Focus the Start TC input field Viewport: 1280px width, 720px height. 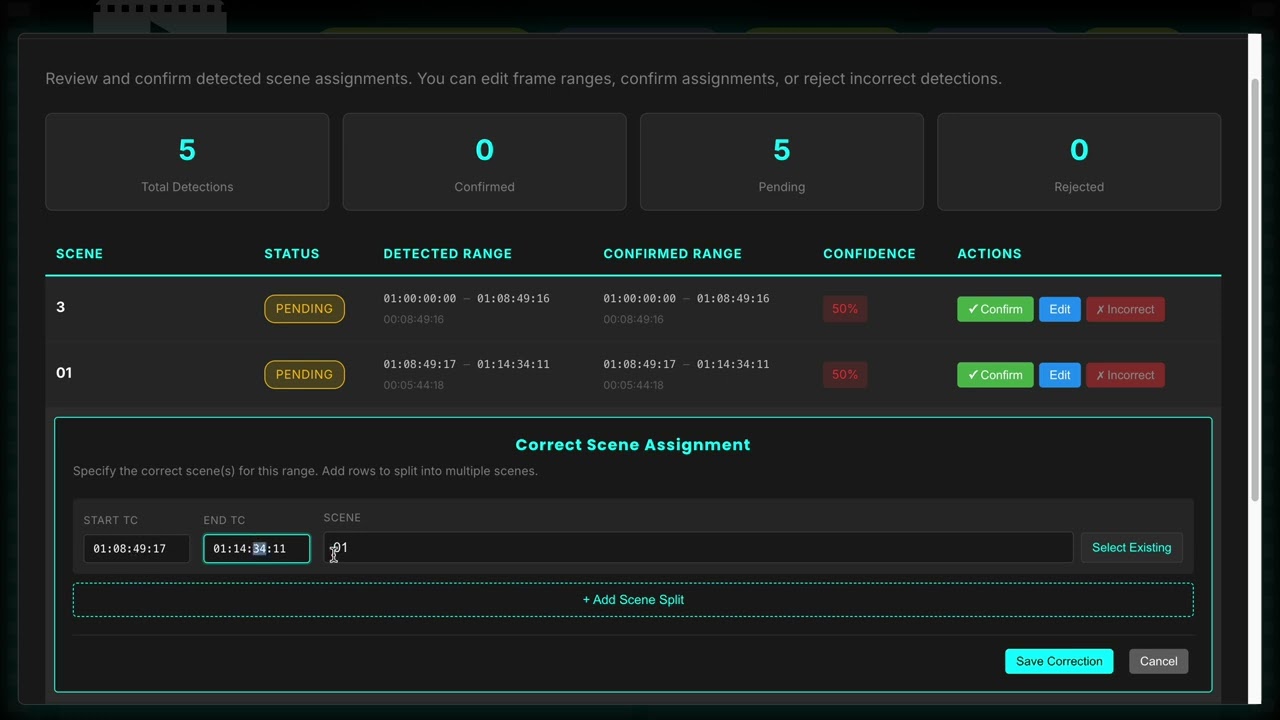coord(137,549)
